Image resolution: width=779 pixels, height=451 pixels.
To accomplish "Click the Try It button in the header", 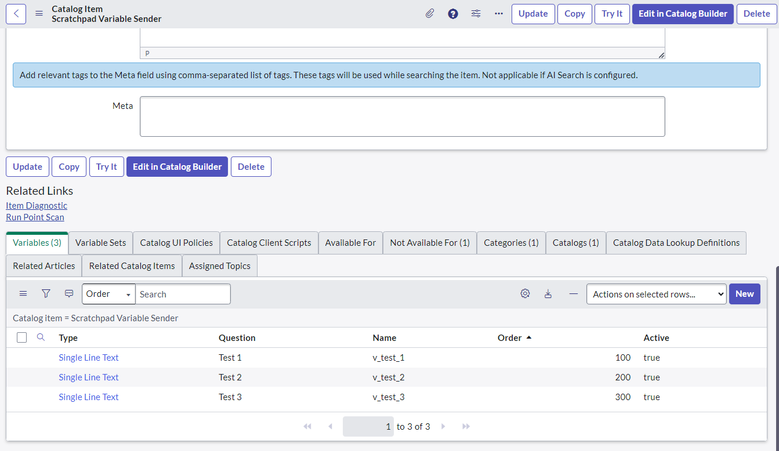I will pyautogui.click(x=612, y=13).
